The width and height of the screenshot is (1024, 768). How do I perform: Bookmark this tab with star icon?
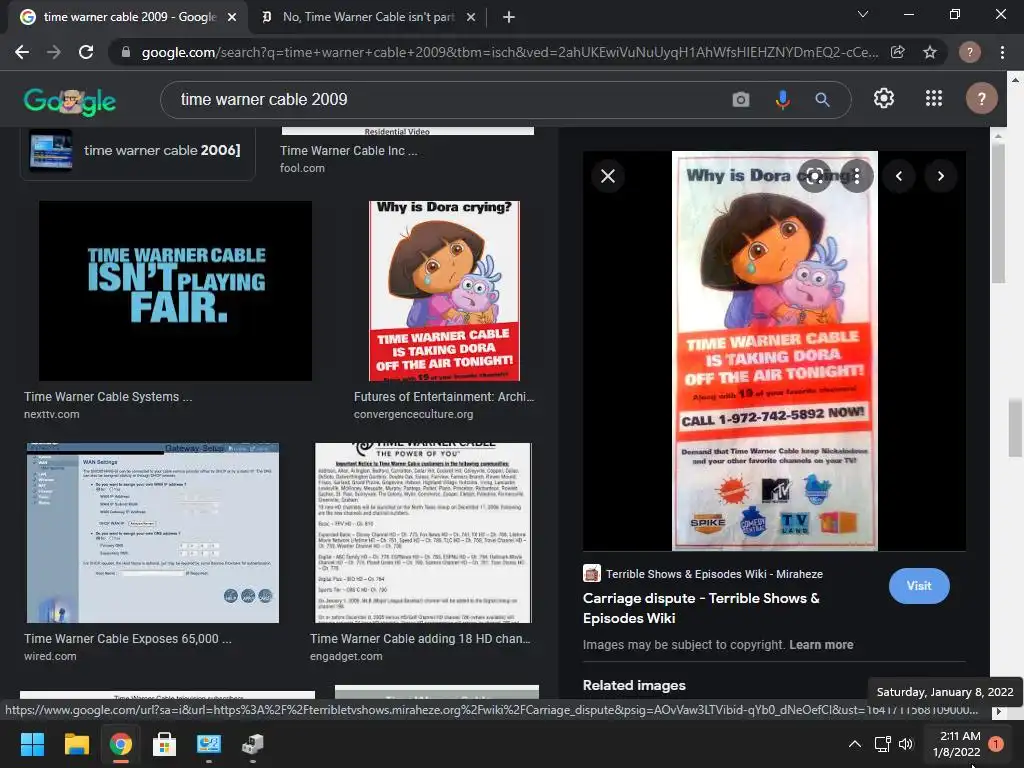click(930, 52)
